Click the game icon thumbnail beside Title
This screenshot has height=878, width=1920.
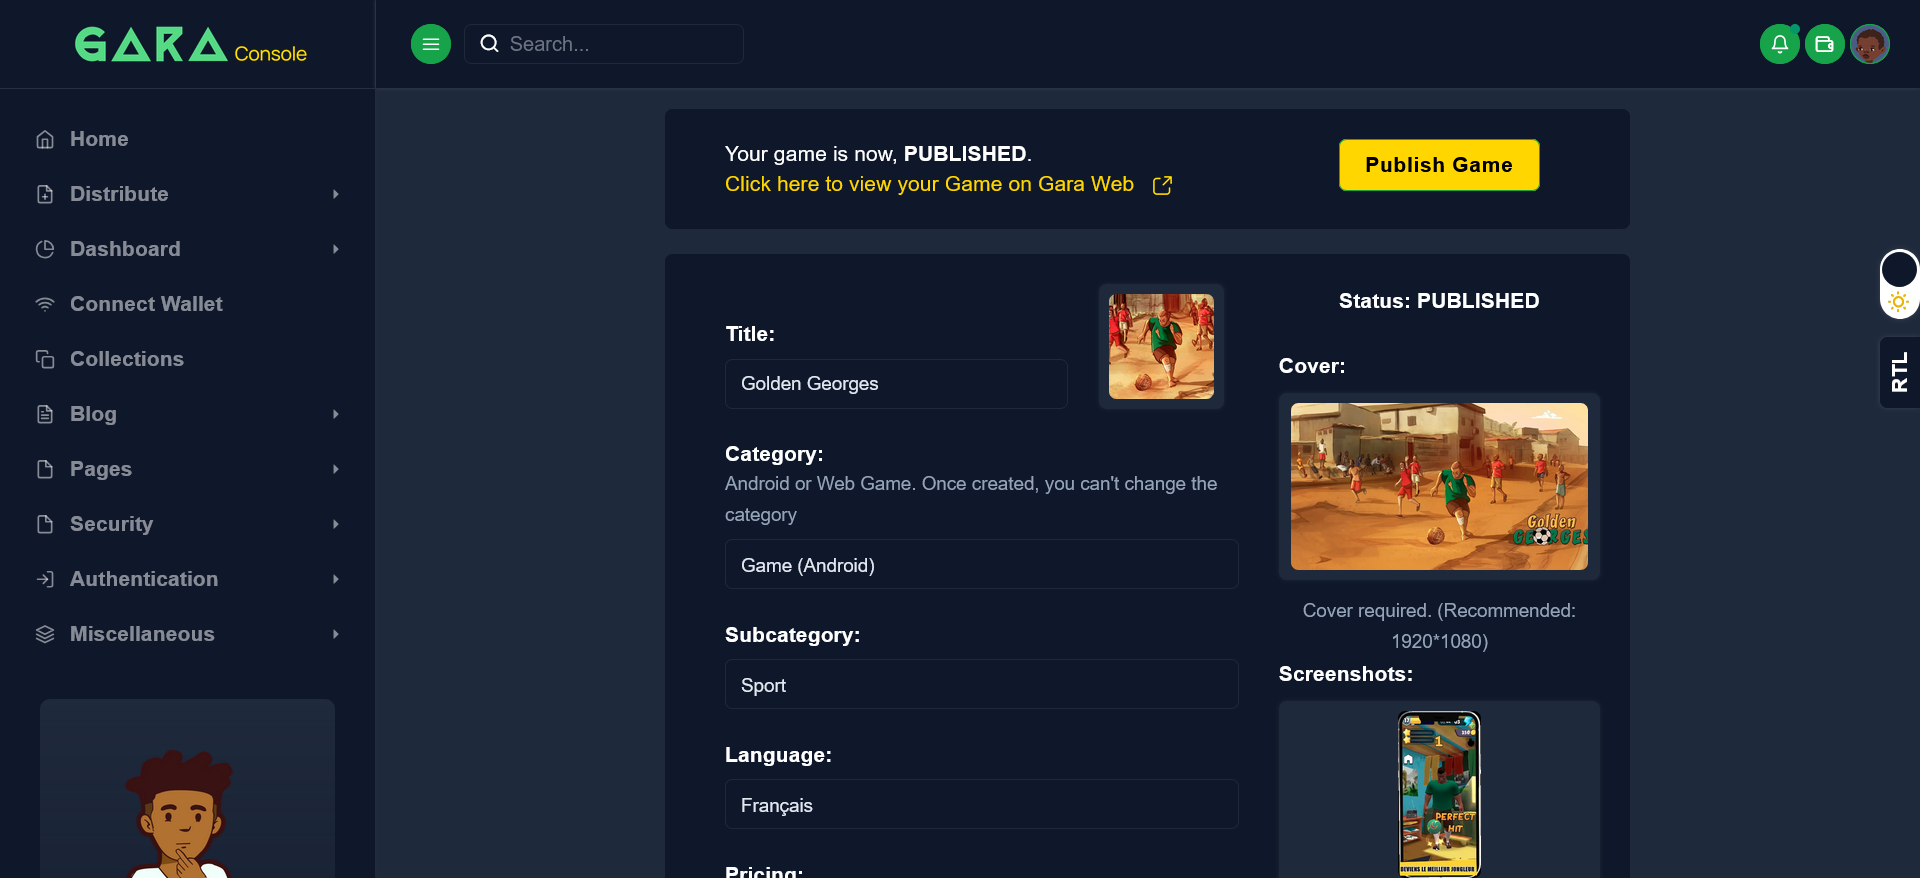1161,346
